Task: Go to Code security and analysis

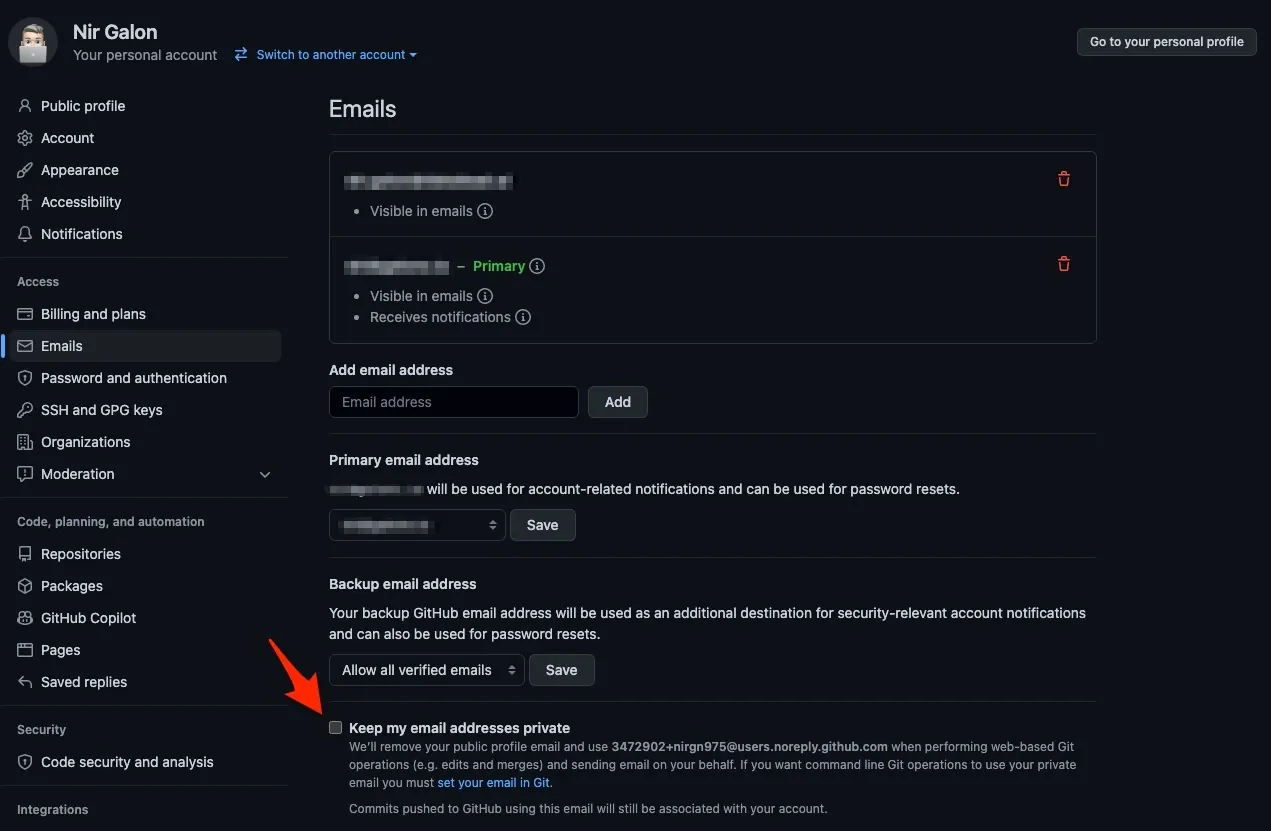Action: [127, 761]
